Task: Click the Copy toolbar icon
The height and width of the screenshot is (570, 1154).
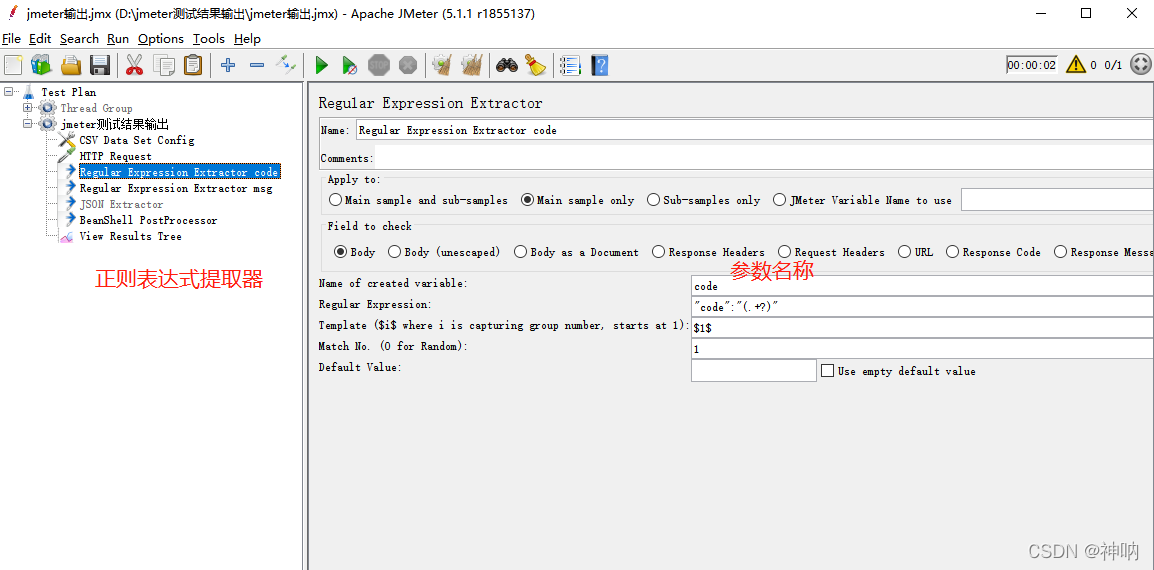Action: [x=163, y=65]
